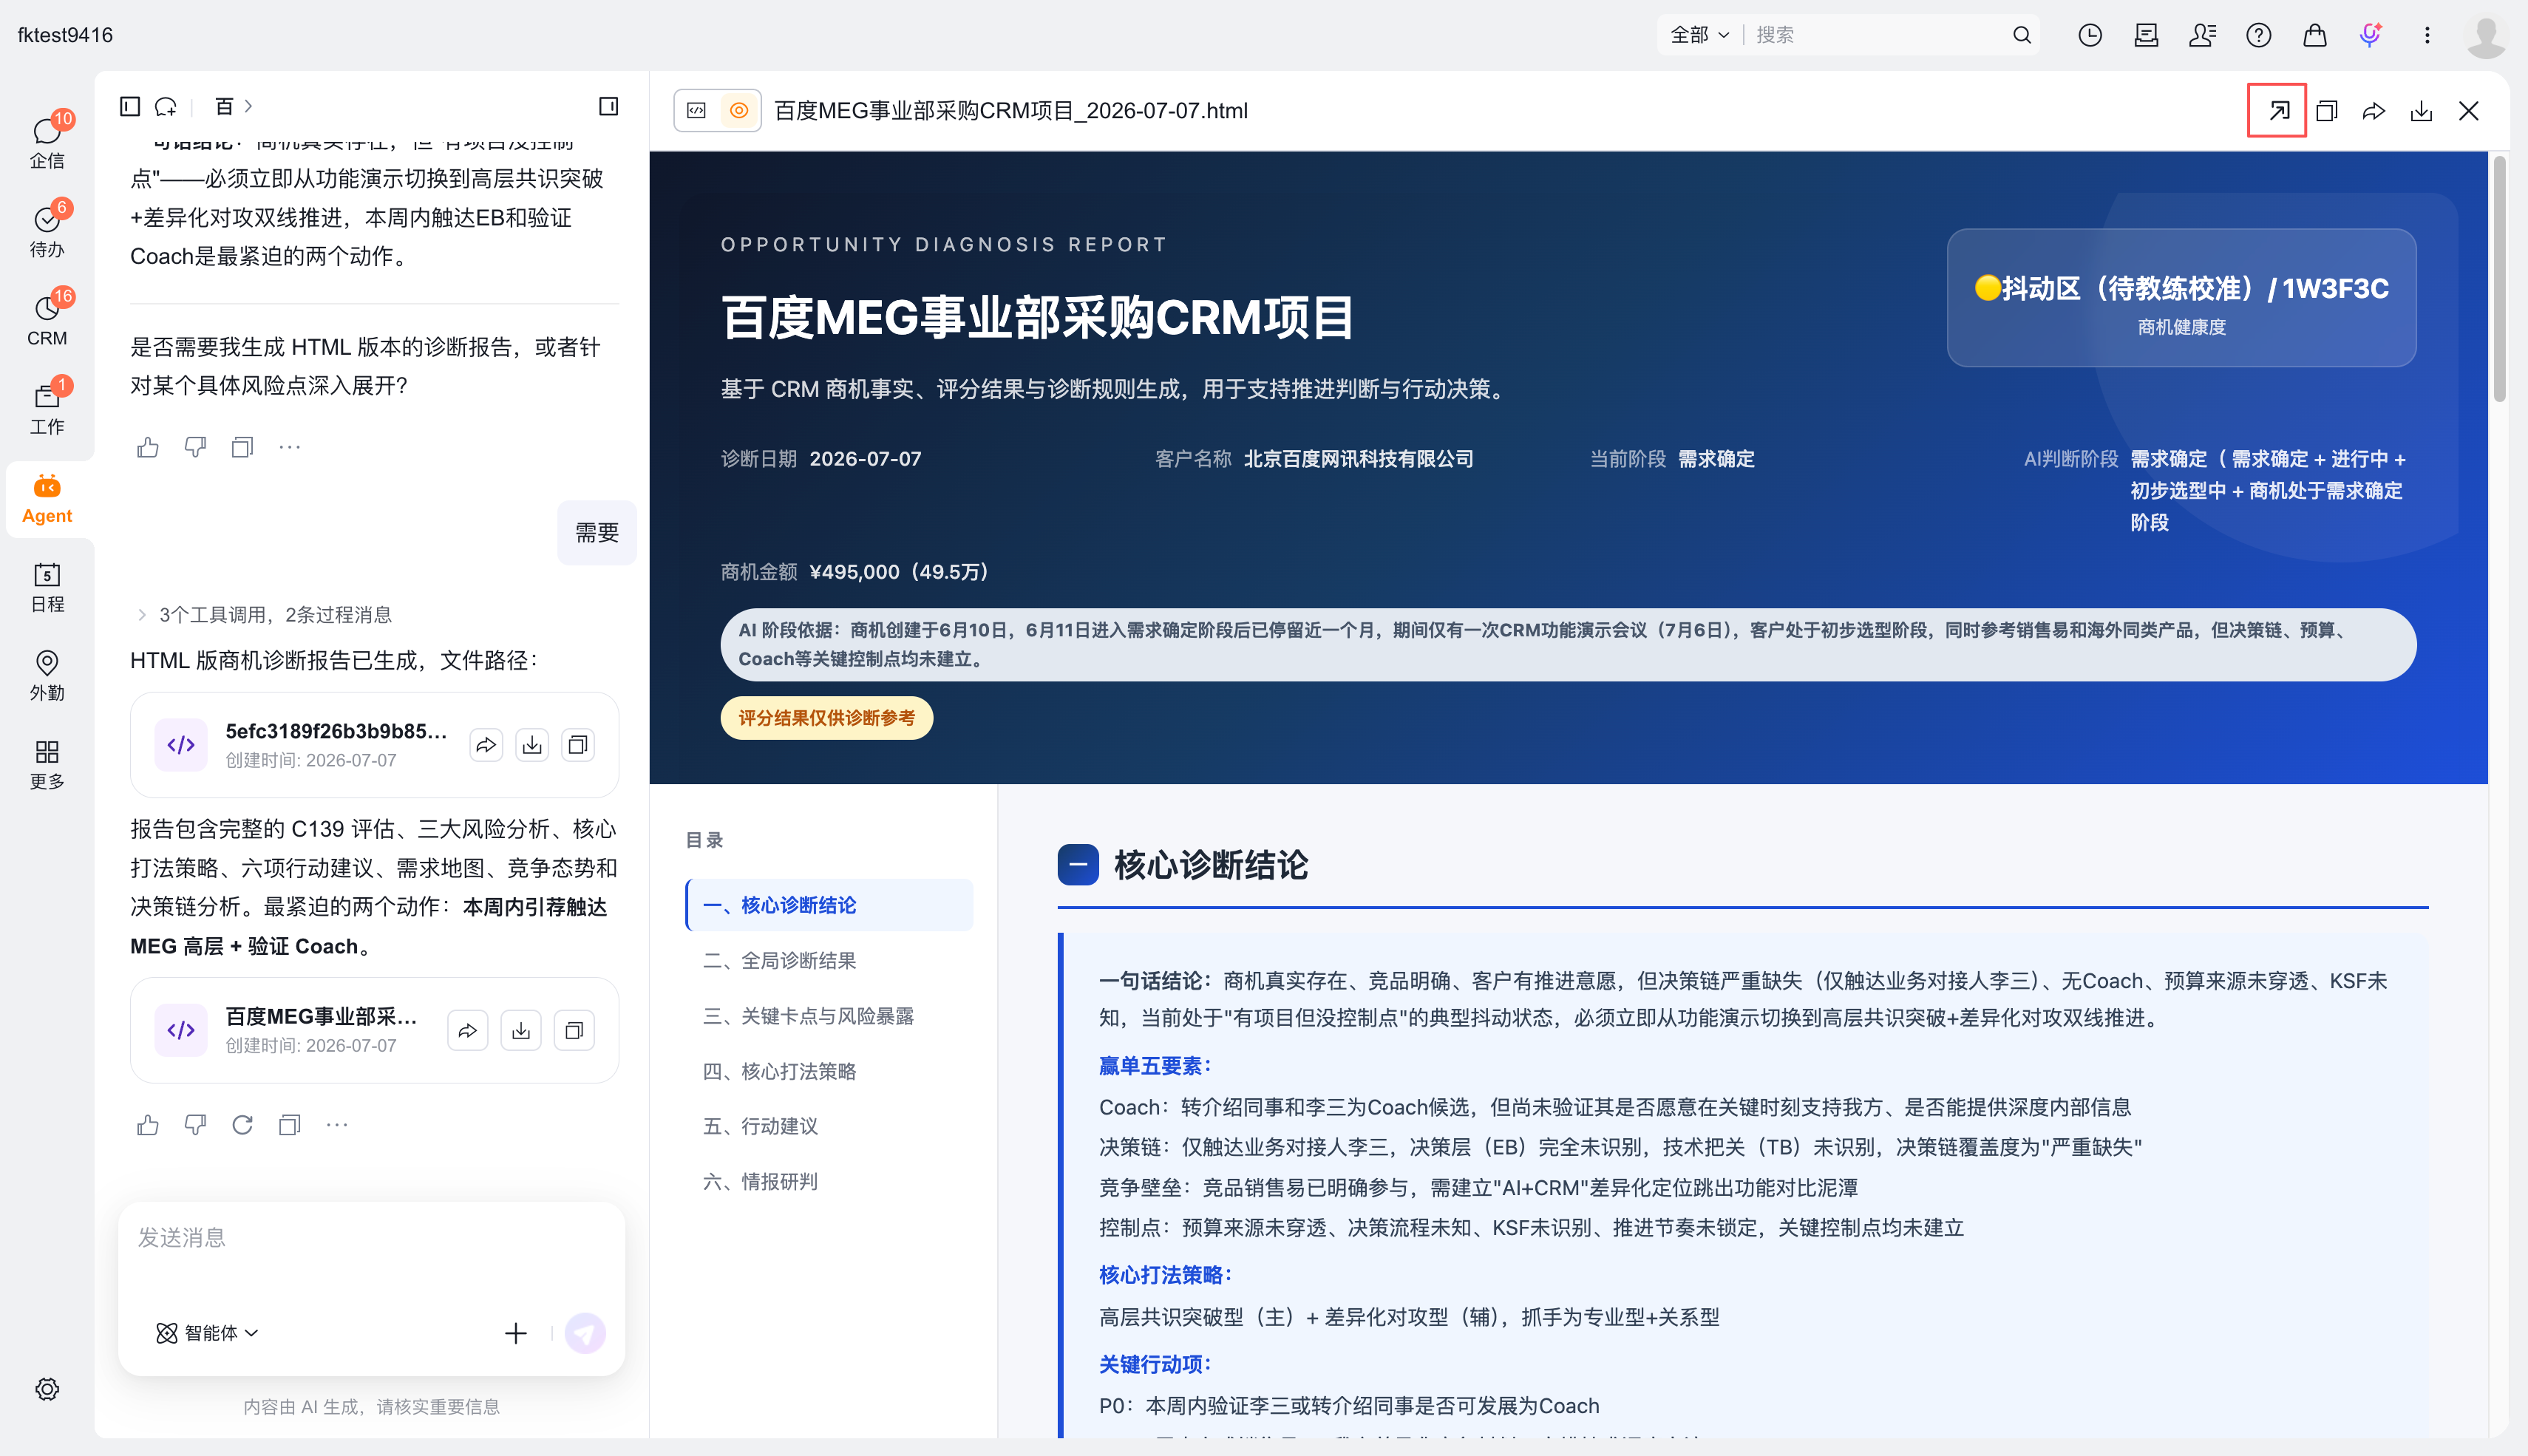The width and height of the screenshot is (2528, 1456).
Task: Switch preview to rendered eye view
Action: click(739, 110)
